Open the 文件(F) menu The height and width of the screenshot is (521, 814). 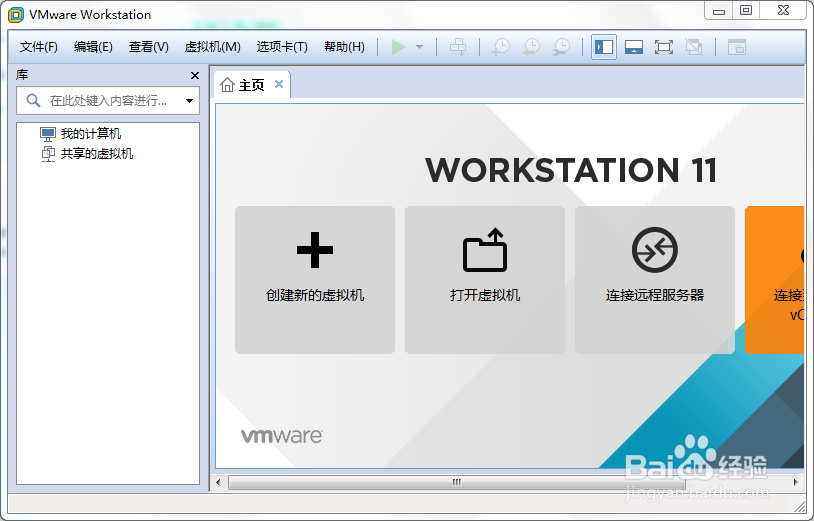(x=38, y=47)
